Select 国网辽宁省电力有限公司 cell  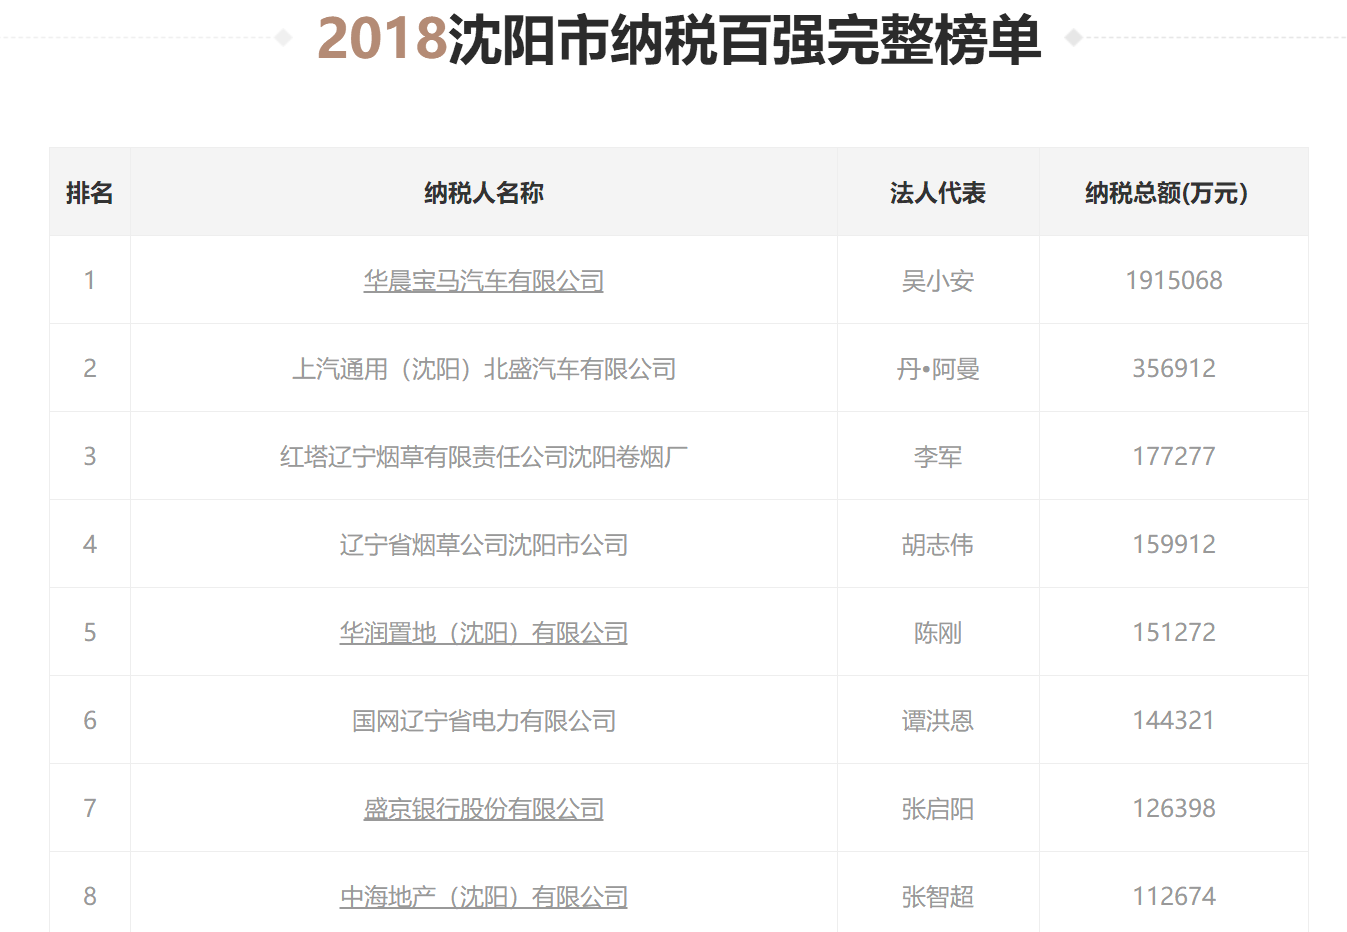[484, 721]
